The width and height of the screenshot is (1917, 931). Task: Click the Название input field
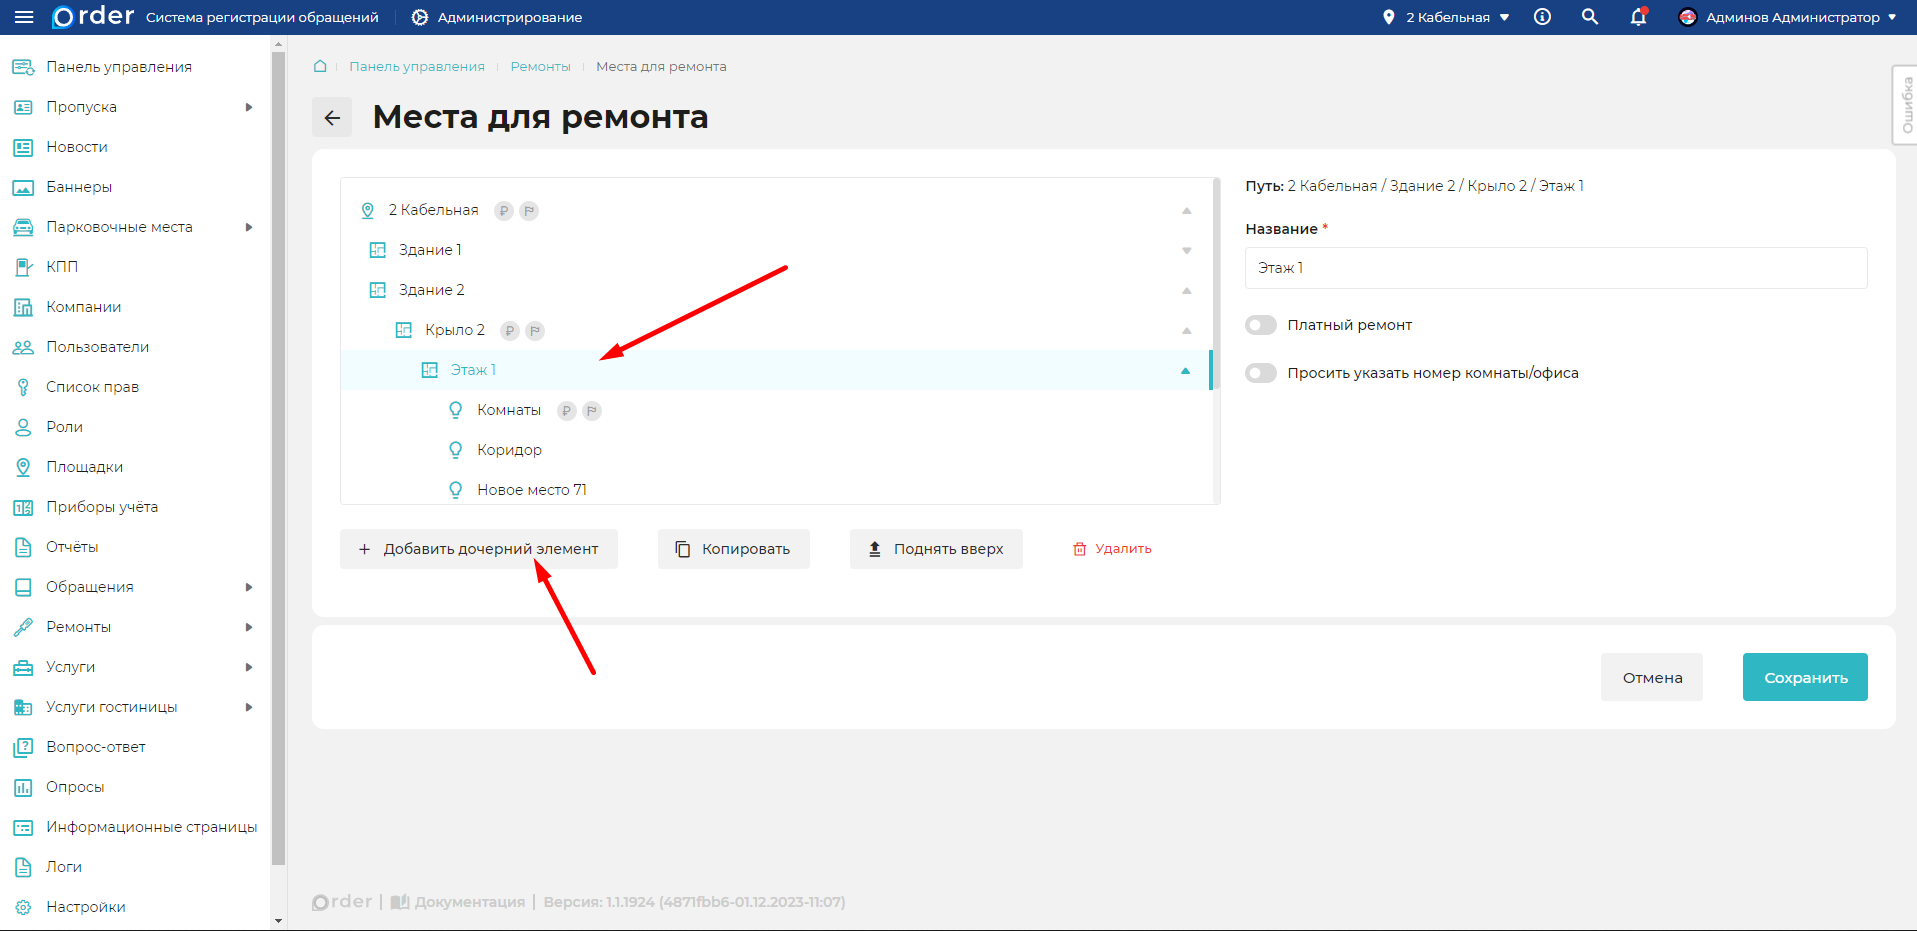pyautogui.click(x=1555, y=268)
